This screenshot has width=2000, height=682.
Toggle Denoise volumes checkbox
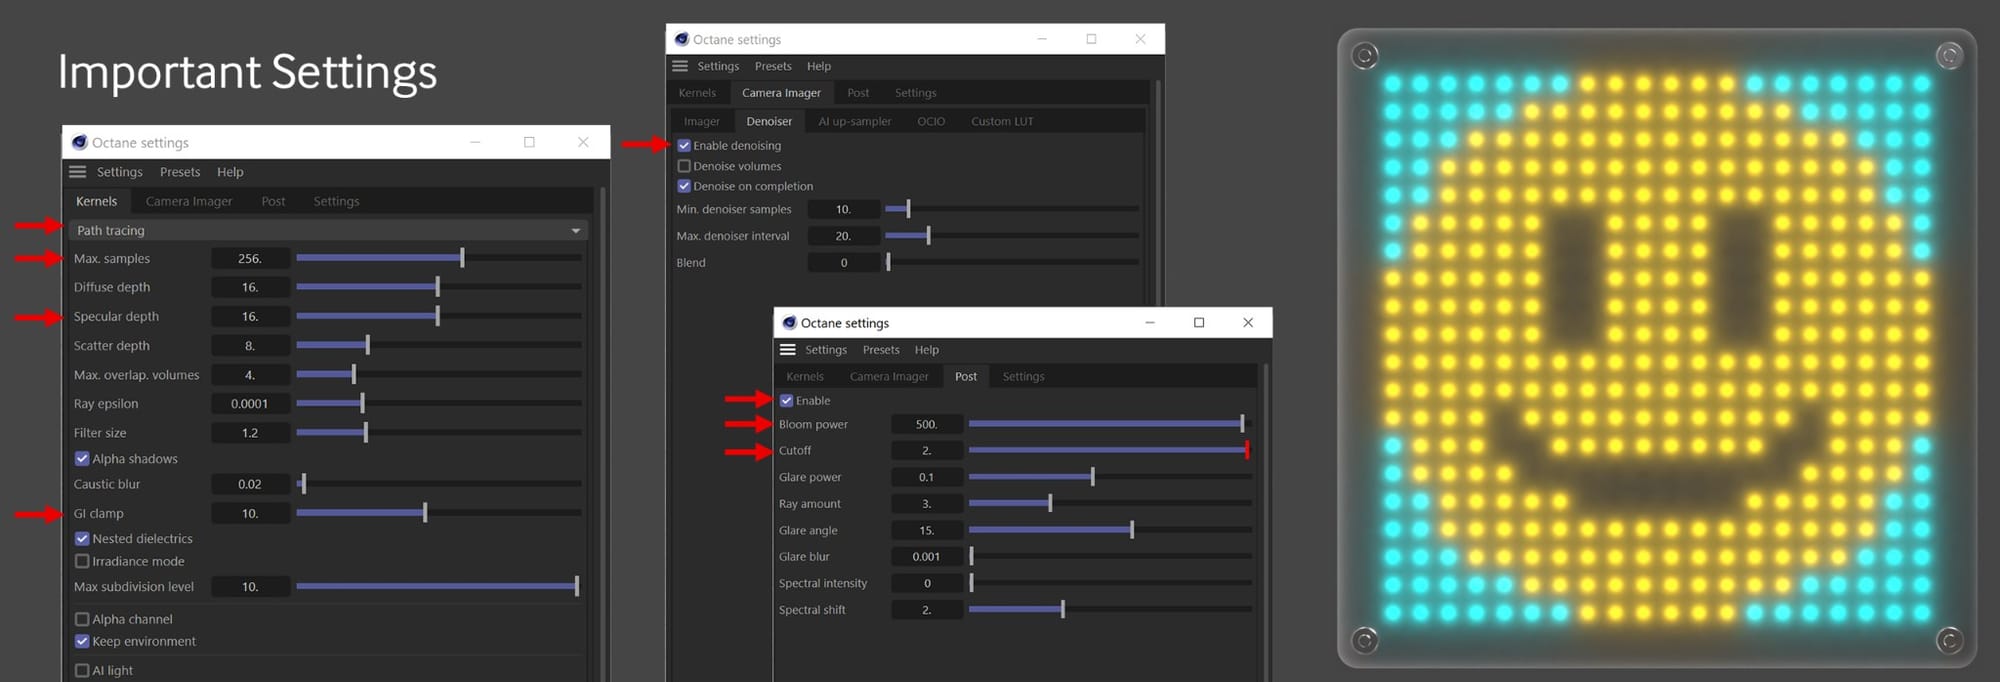coord(684,166)
